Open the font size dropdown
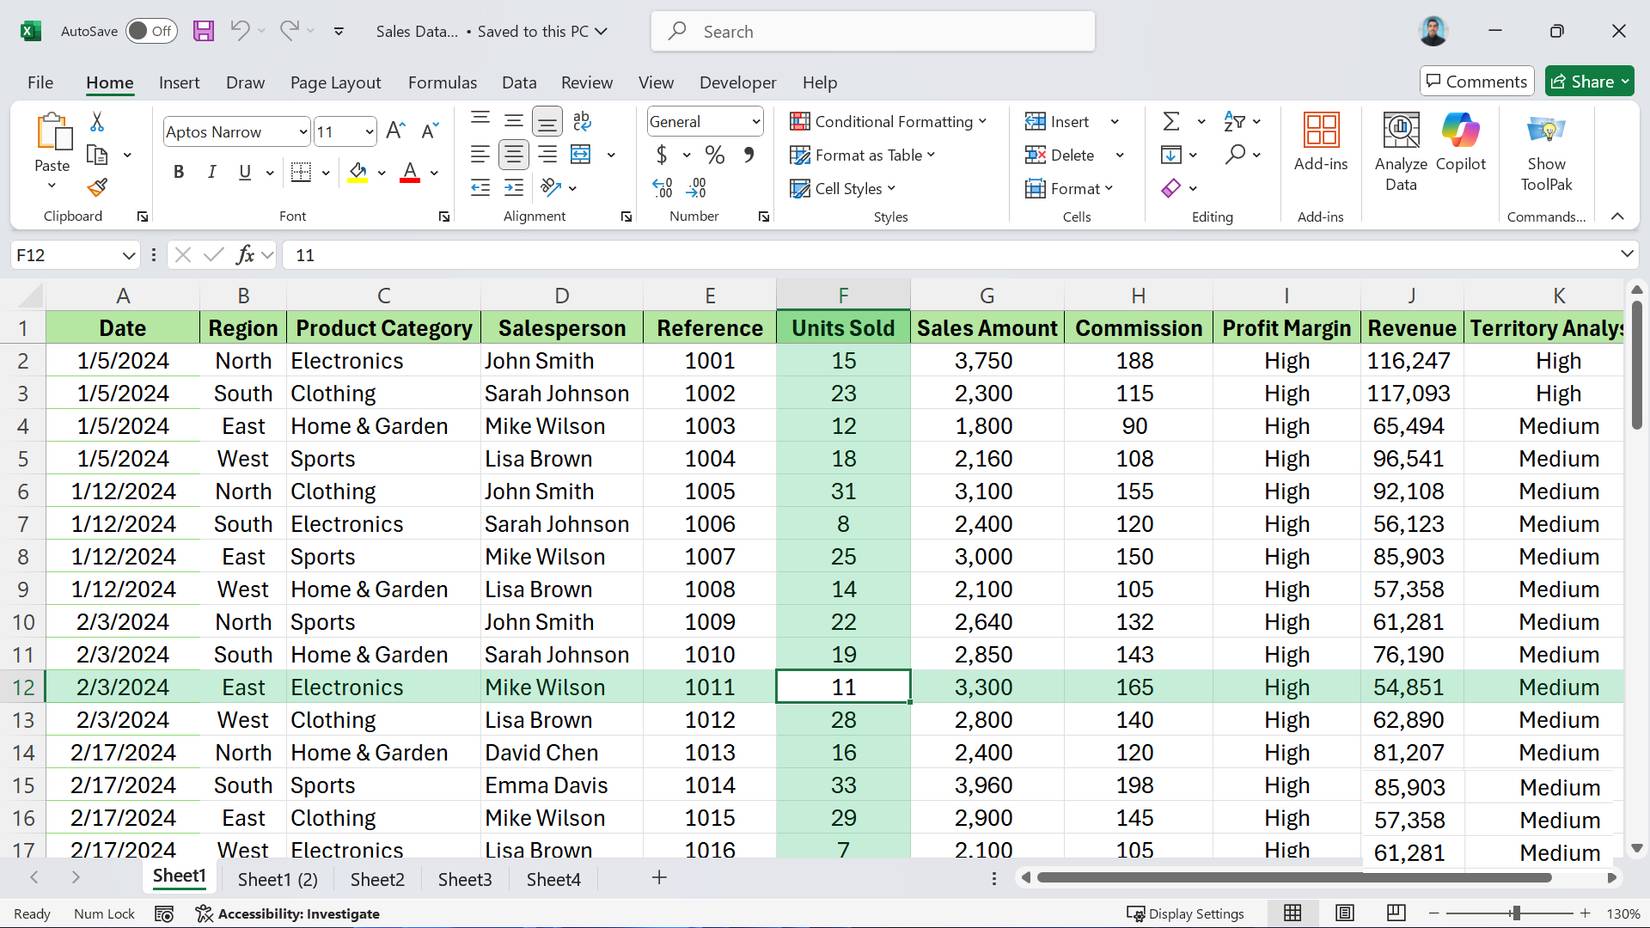The height and width of the screenshot is (928, 1650). click(x=368, y=131)
